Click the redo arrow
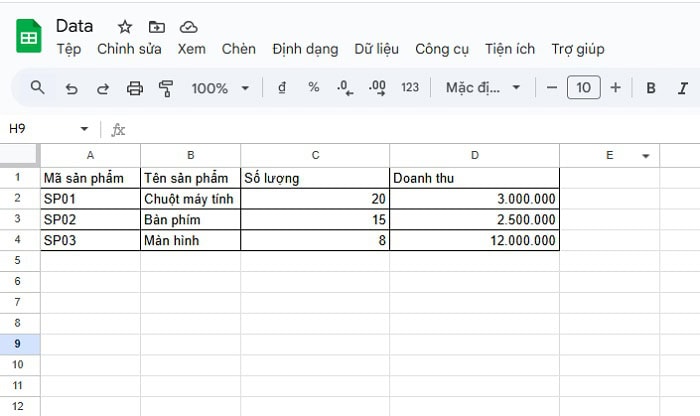Screen dimensions: 700x416 (102, 88)
